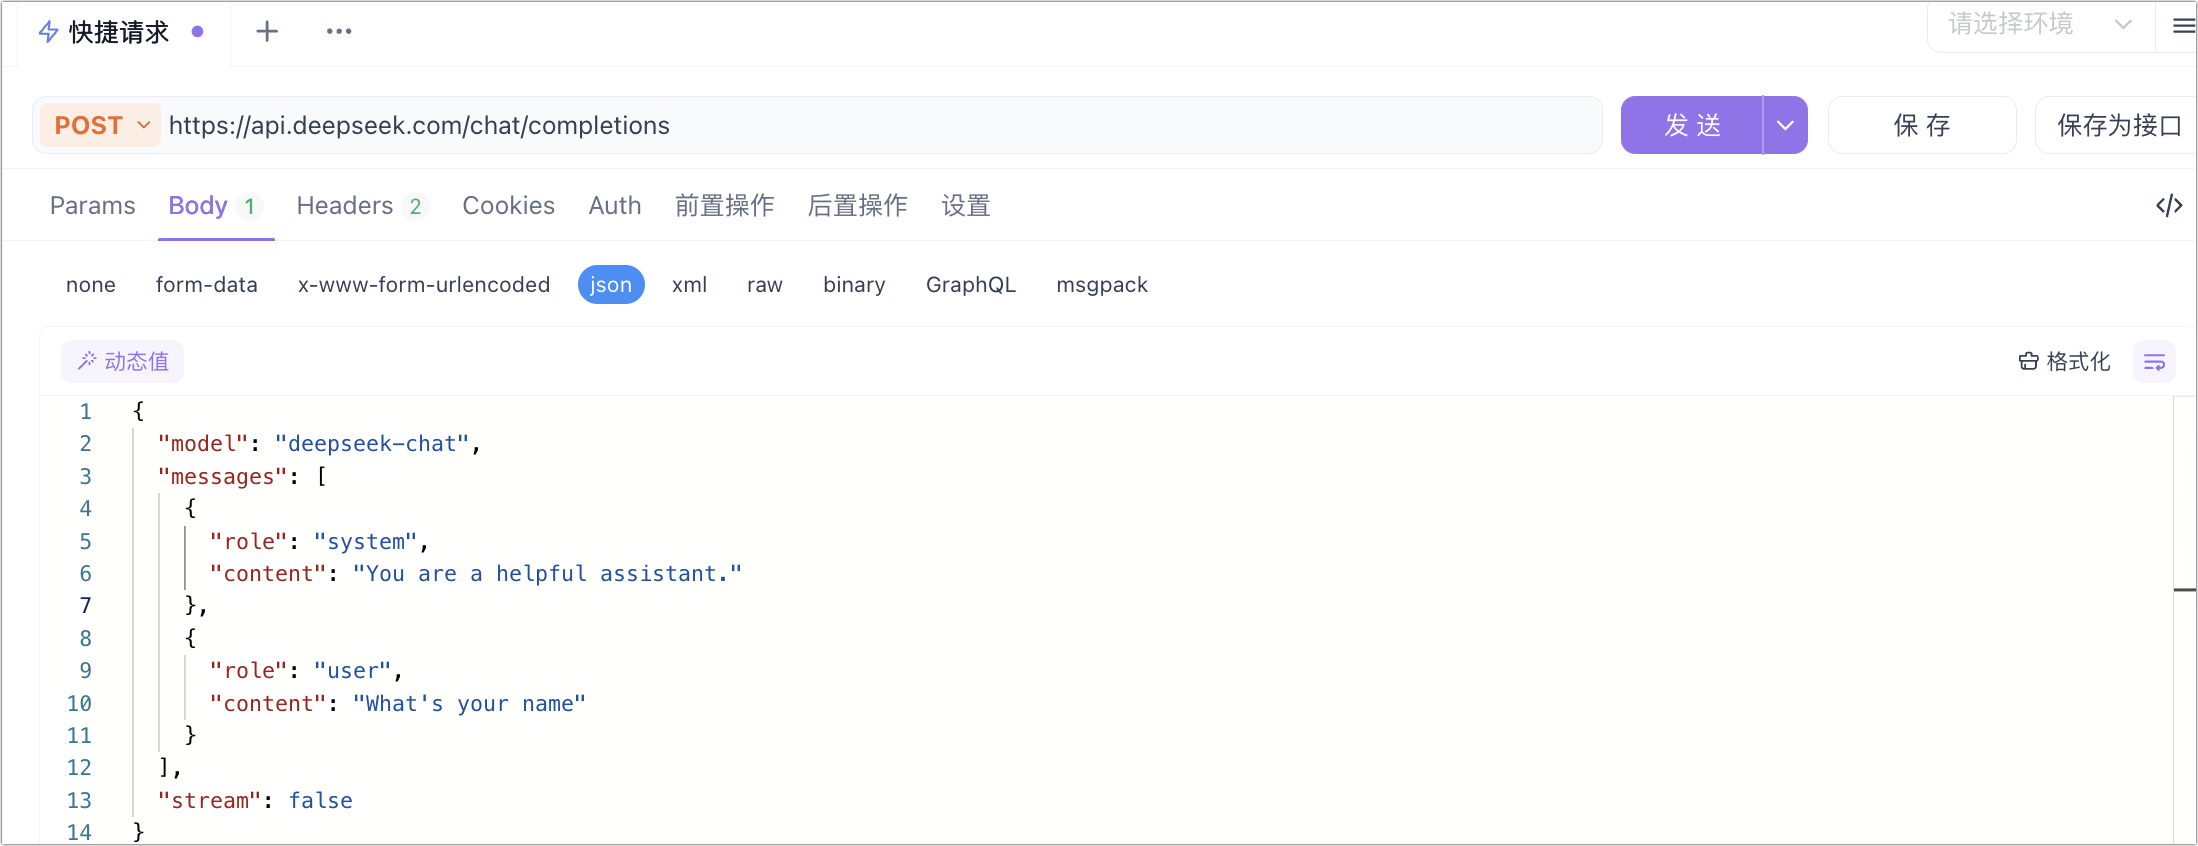Open the Headers tab
Image resolution: width=2198 pixels, height=846 pixels.
[x=362, y=206]
